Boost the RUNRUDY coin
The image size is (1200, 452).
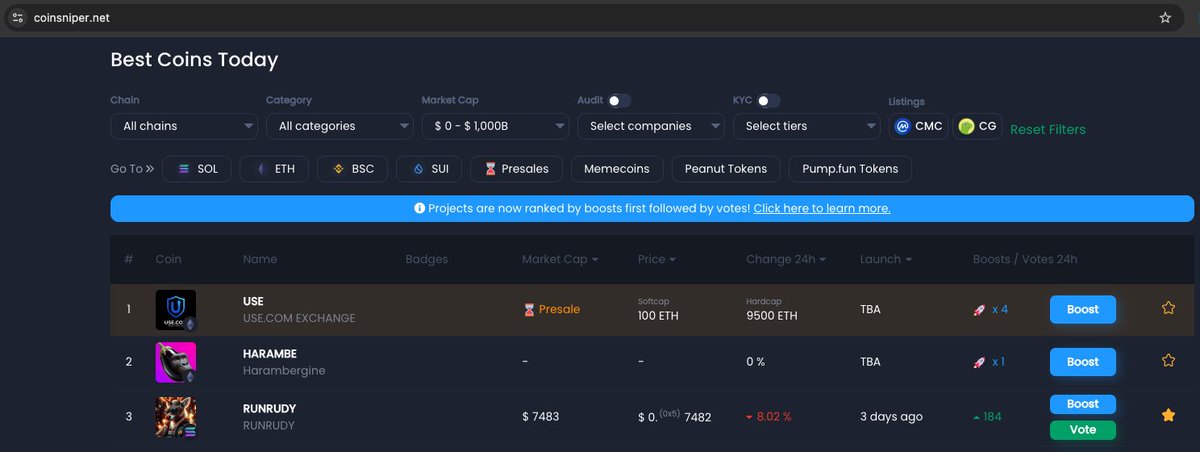(x=1082, y=404)
